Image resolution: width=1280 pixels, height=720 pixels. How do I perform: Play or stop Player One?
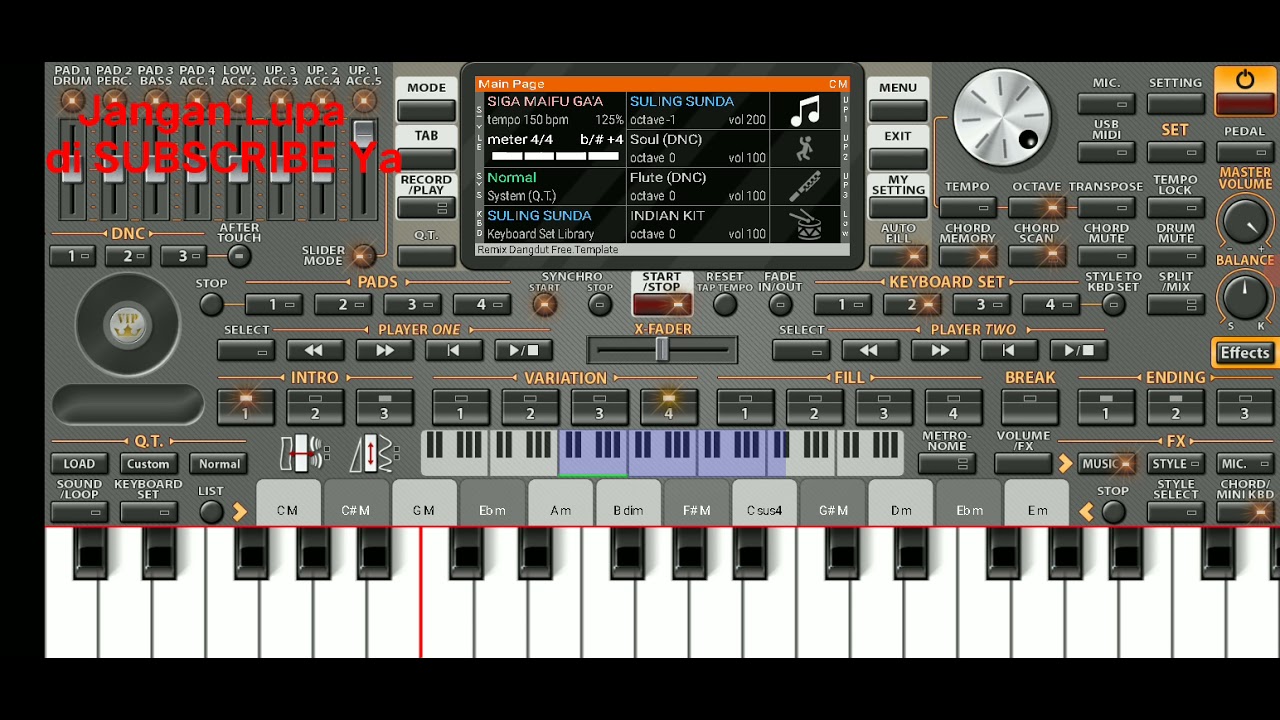tap(523, 350)
